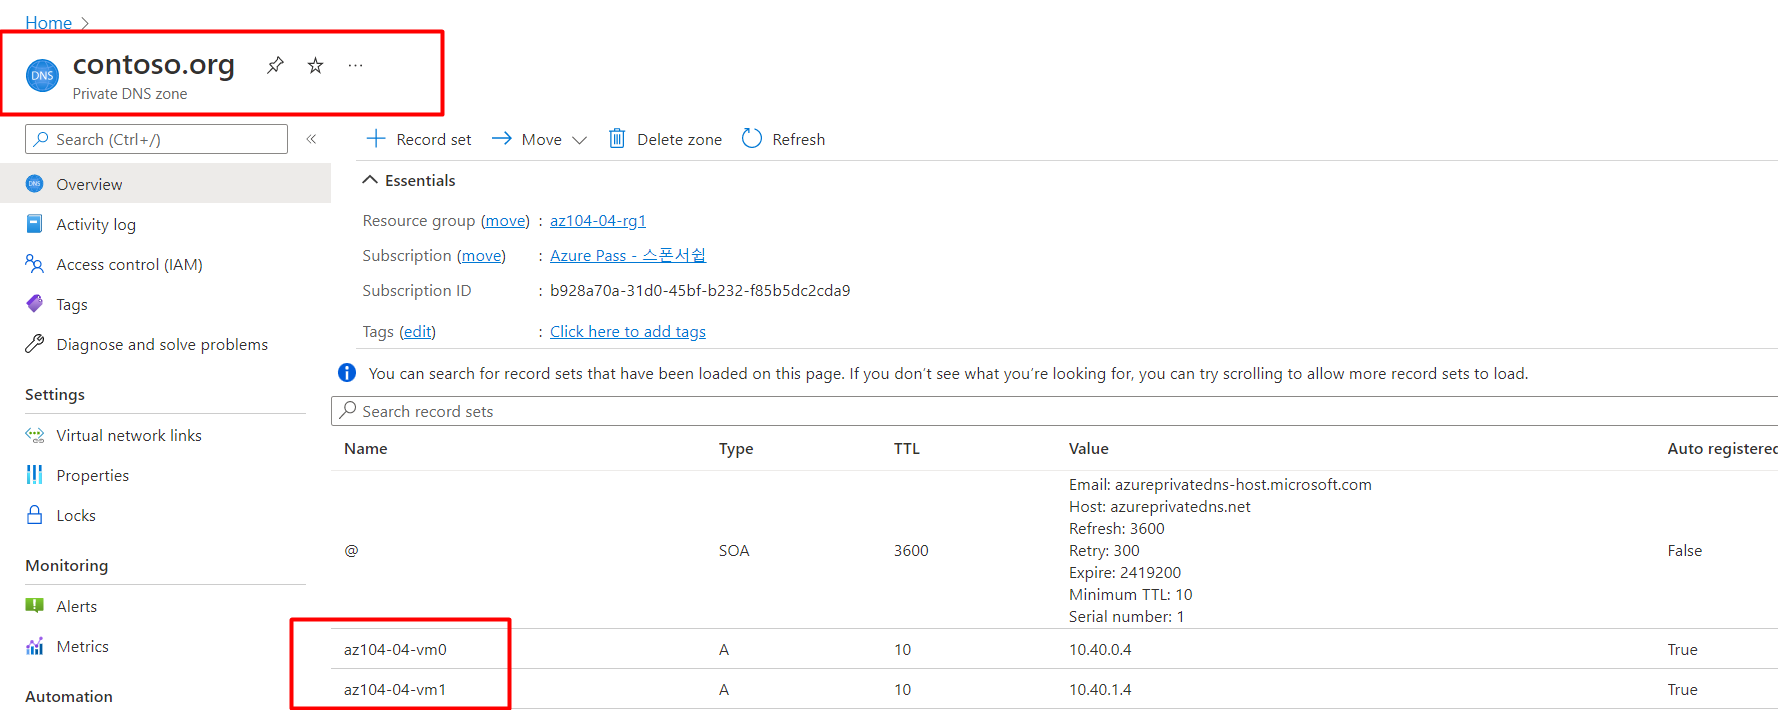Click here to add tags link
The image size is (1778, 710).
pyautogui.click(x=628, y=331)
